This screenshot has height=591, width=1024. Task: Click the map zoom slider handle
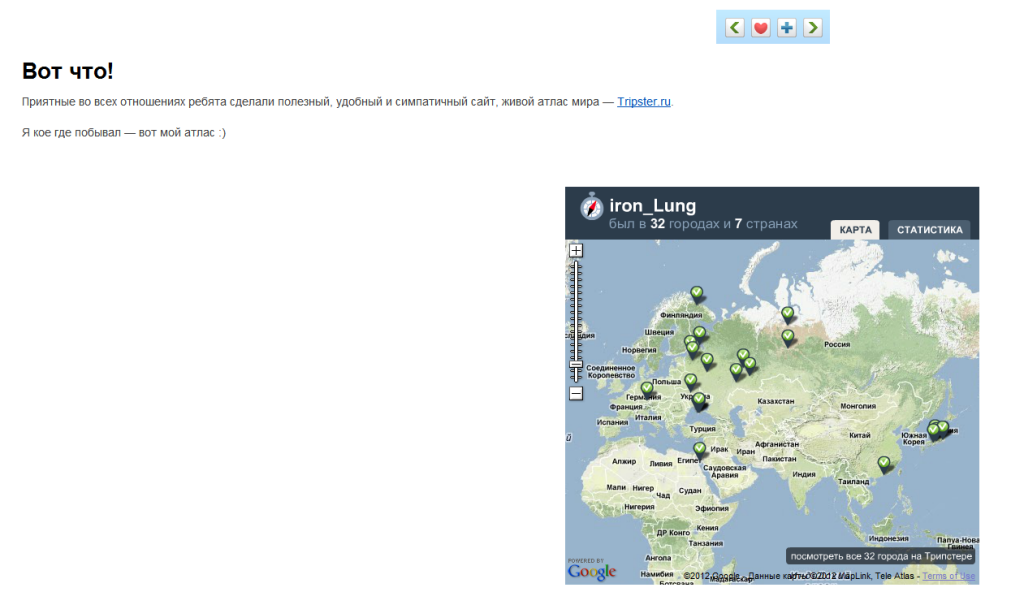coord(576,367)
